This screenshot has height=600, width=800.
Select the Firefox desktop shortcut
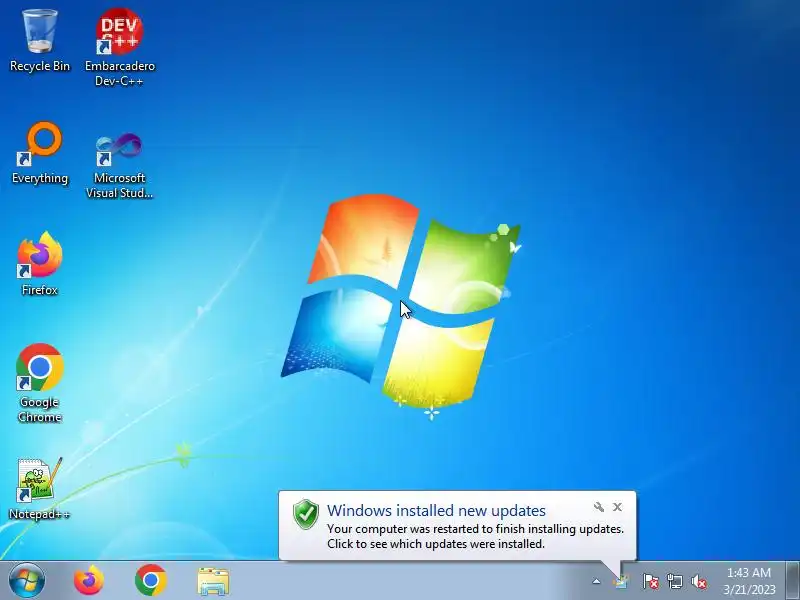pos(40,263)
